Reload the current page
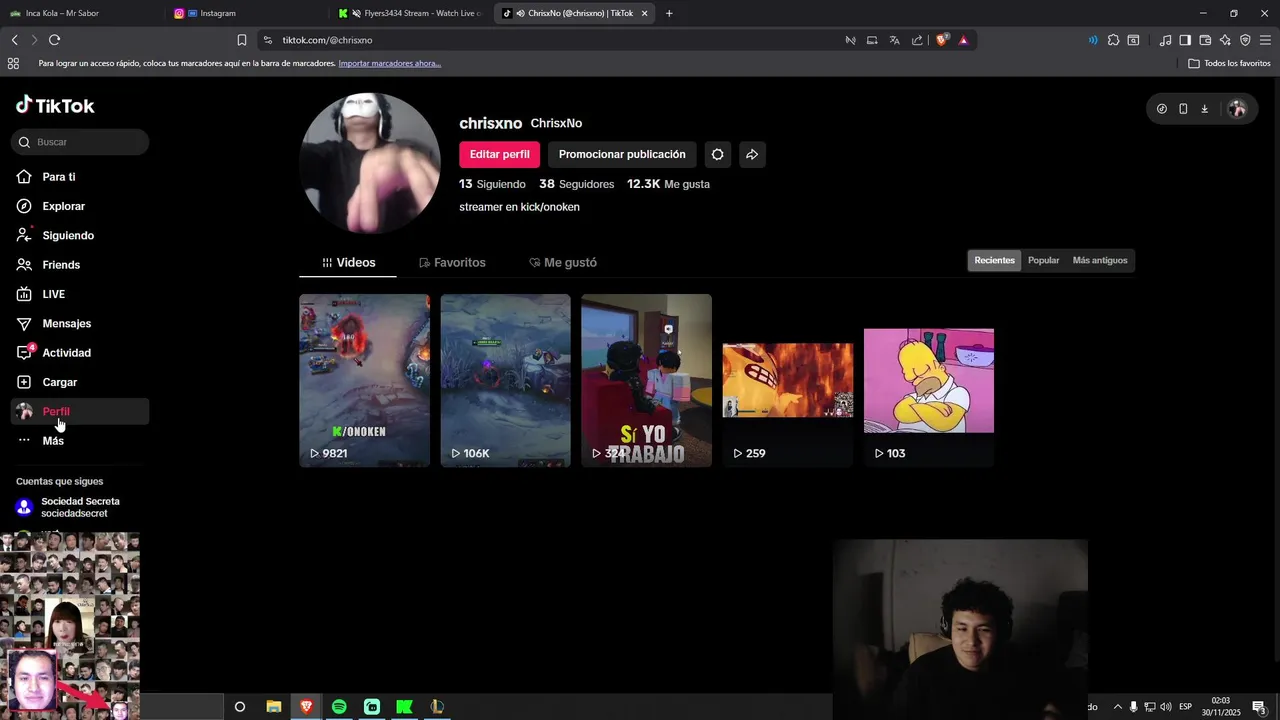Viewport: 1280px width, 720px height. point(54,40)
